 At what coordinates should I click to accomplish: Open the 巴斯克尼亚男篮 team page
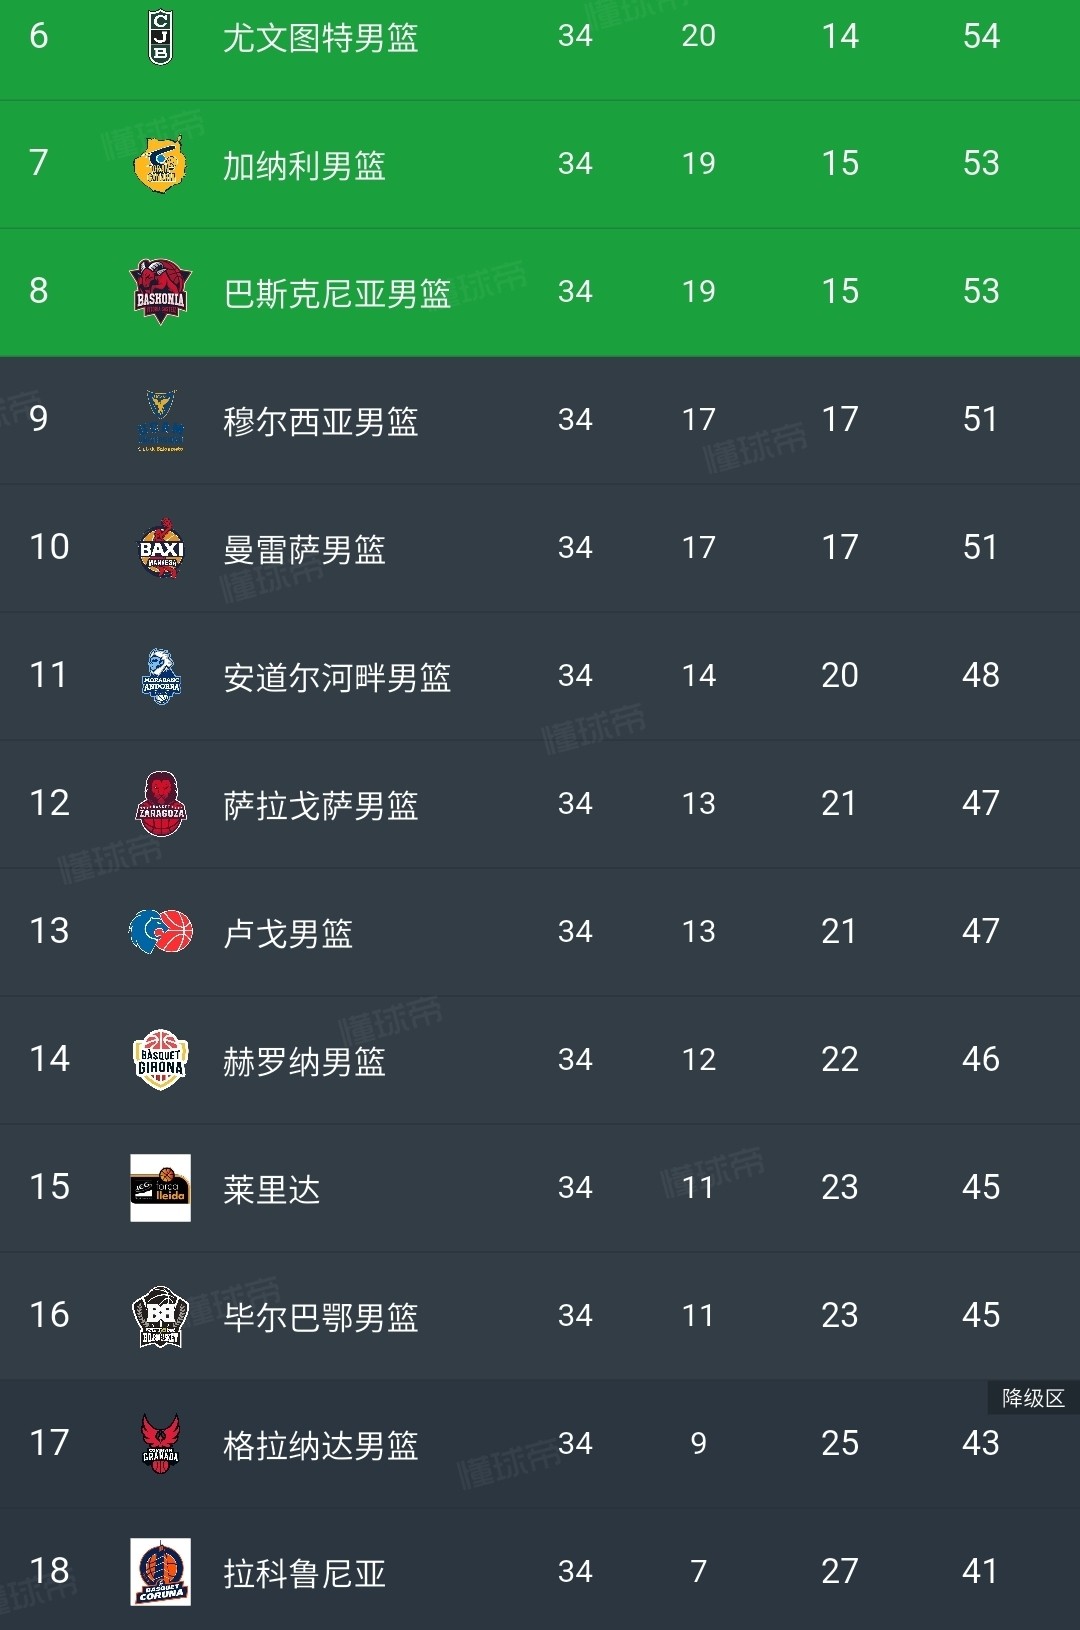337,294
